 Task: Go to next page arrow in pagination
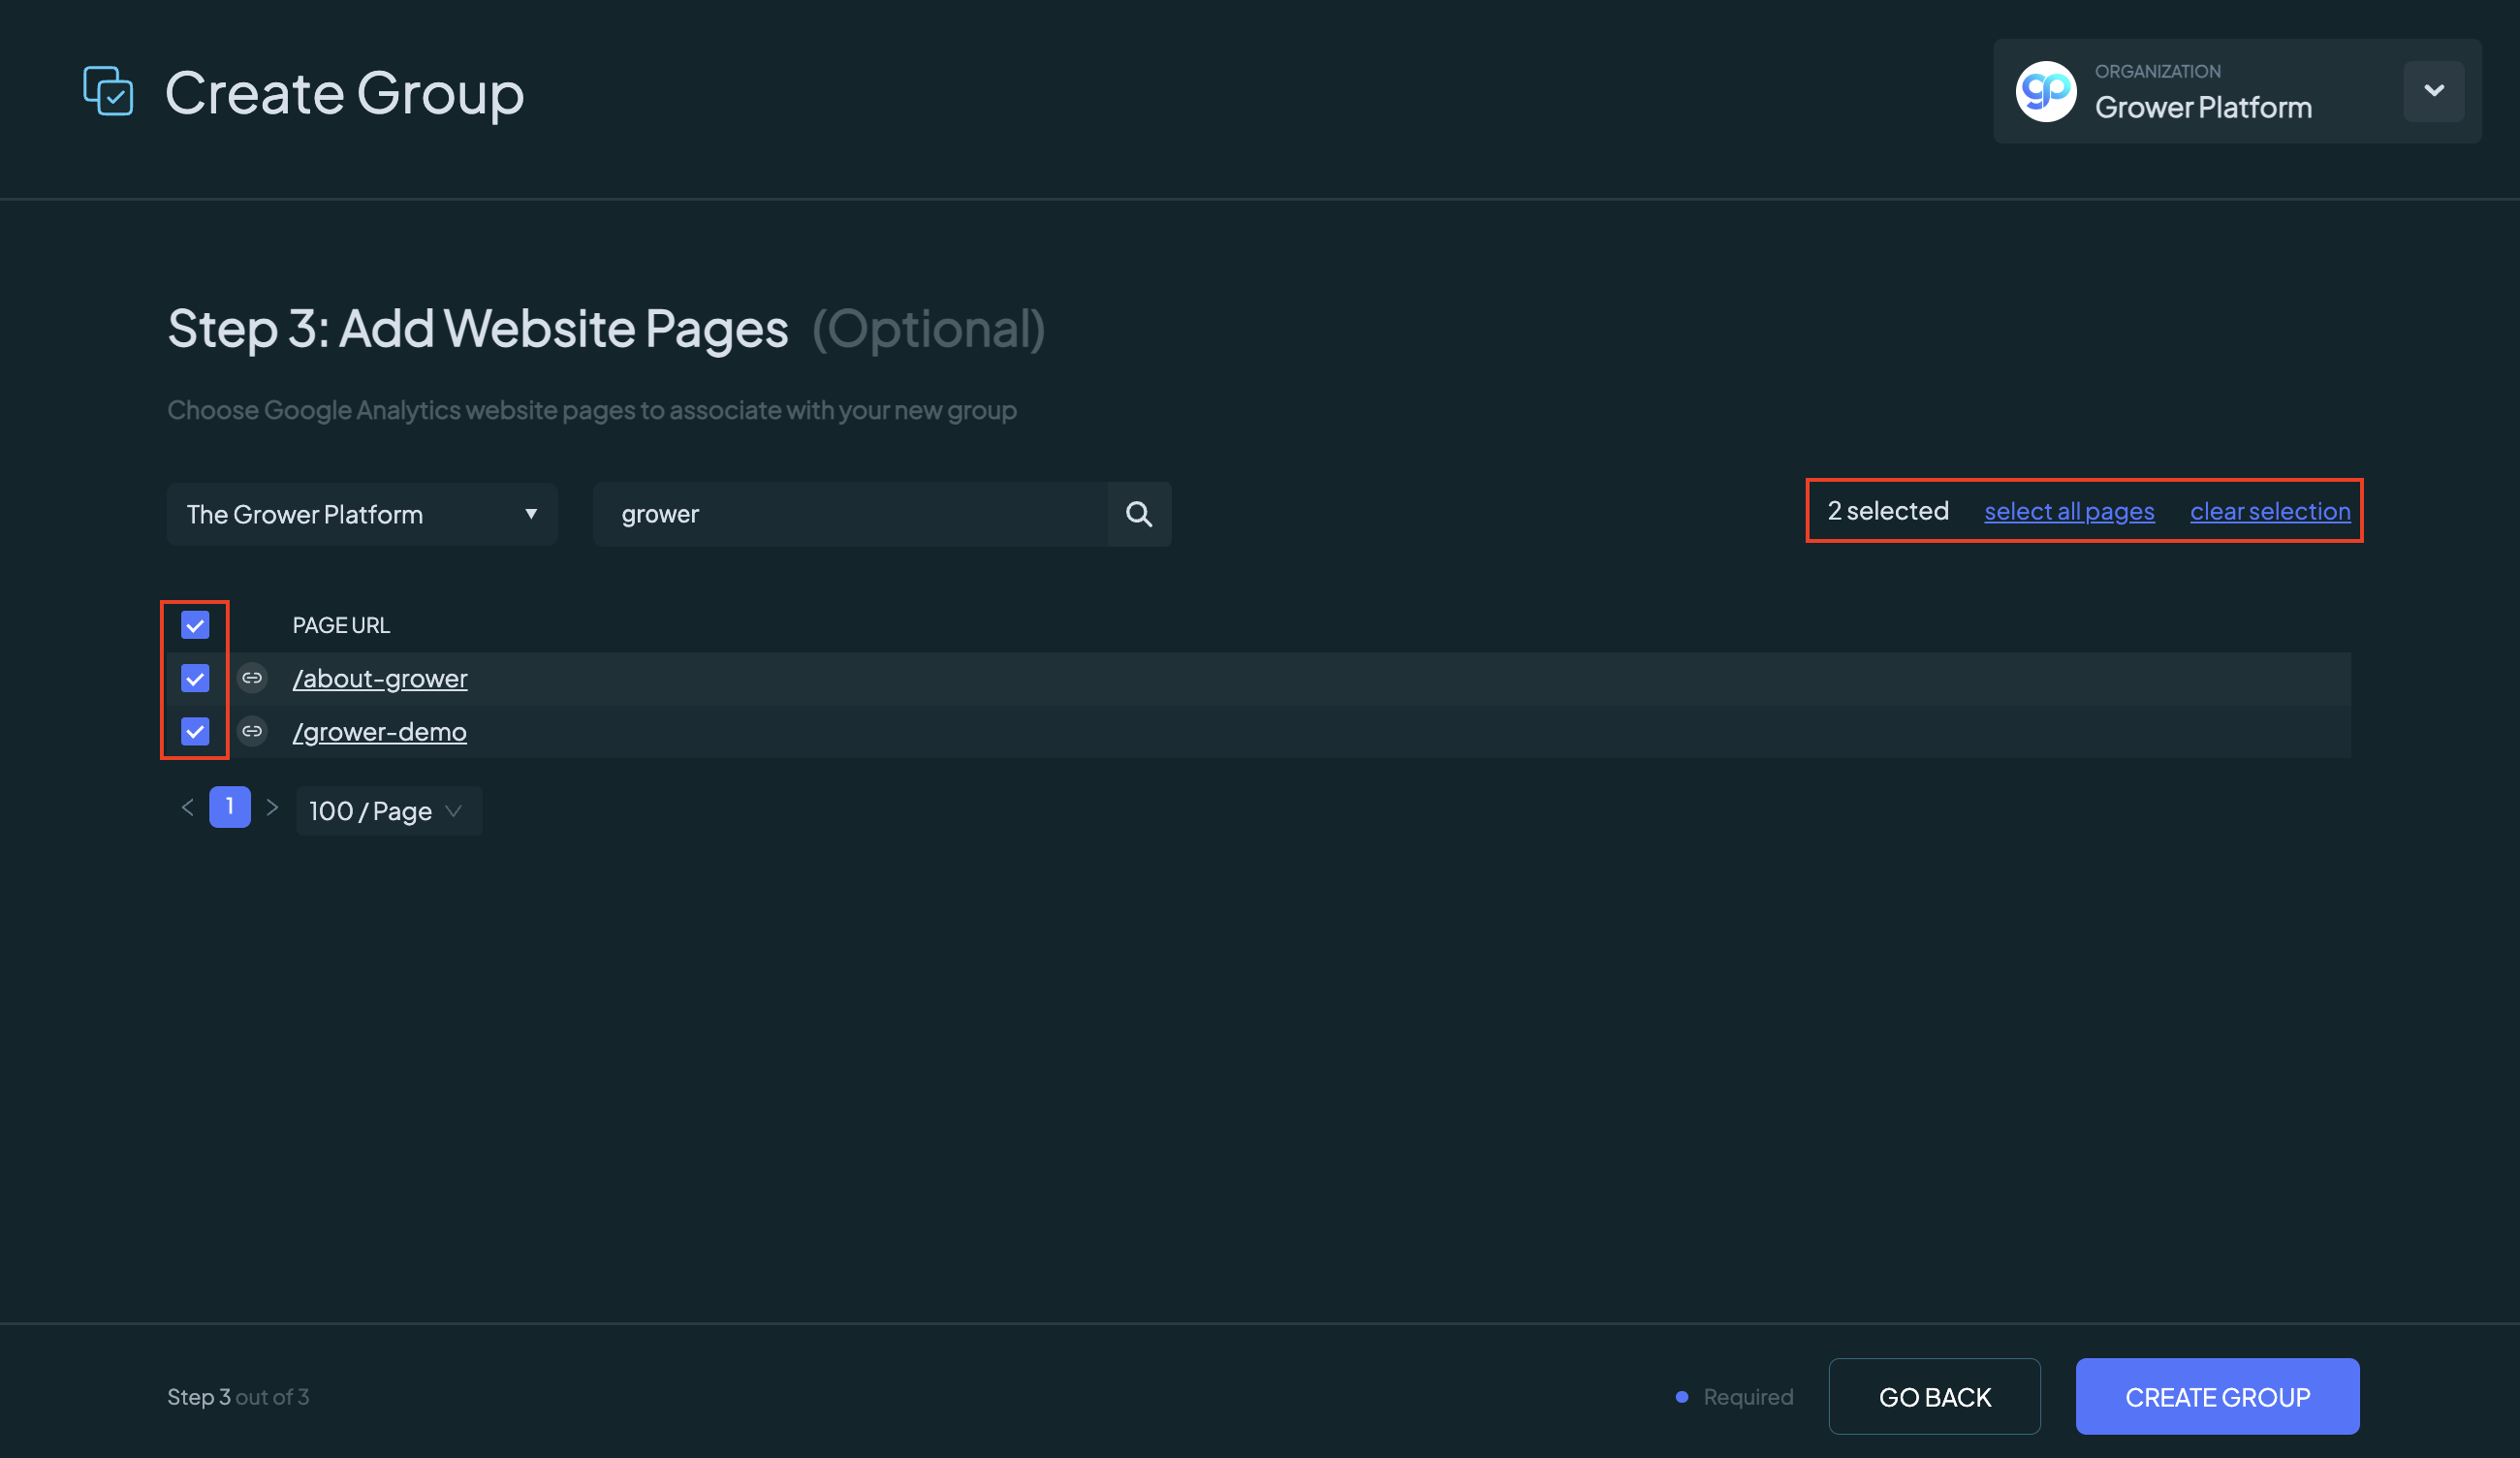point(272,807)
